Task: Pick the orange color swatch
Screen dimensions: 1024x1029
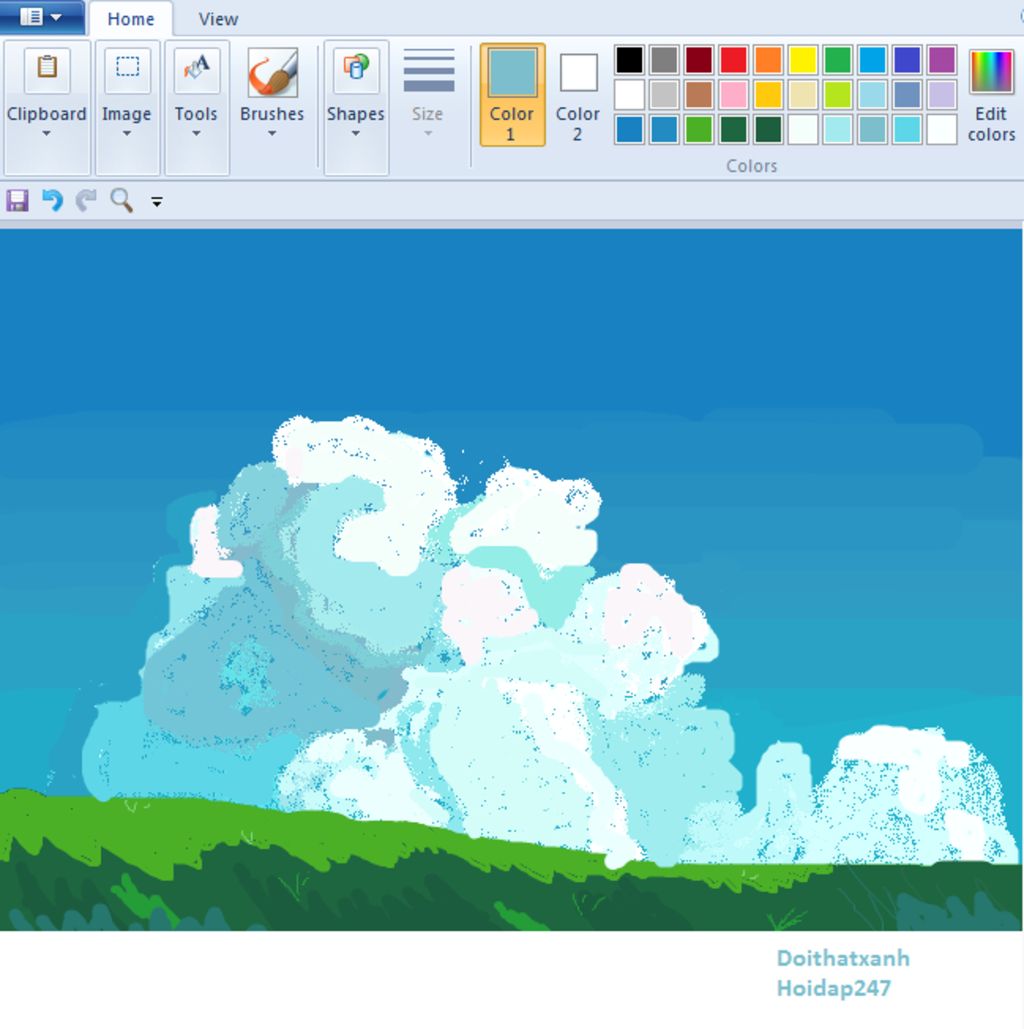Action: (x=769, y=60)
